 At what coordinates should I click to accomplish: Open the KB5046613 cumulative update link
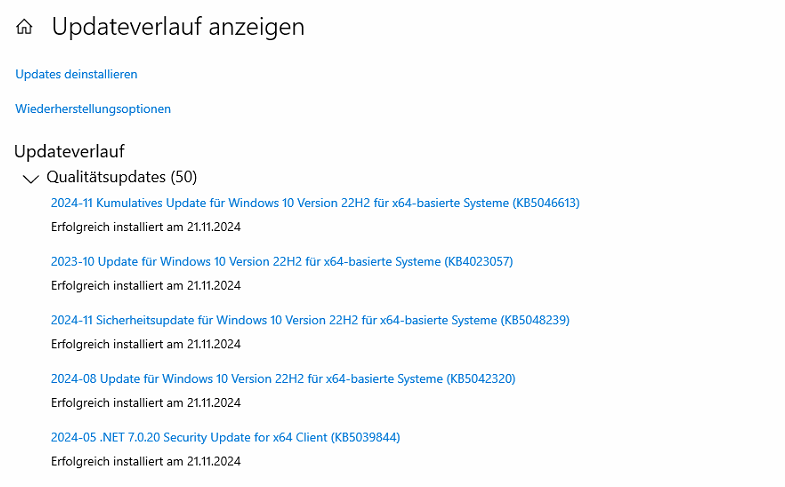click(x=315, y=203)
